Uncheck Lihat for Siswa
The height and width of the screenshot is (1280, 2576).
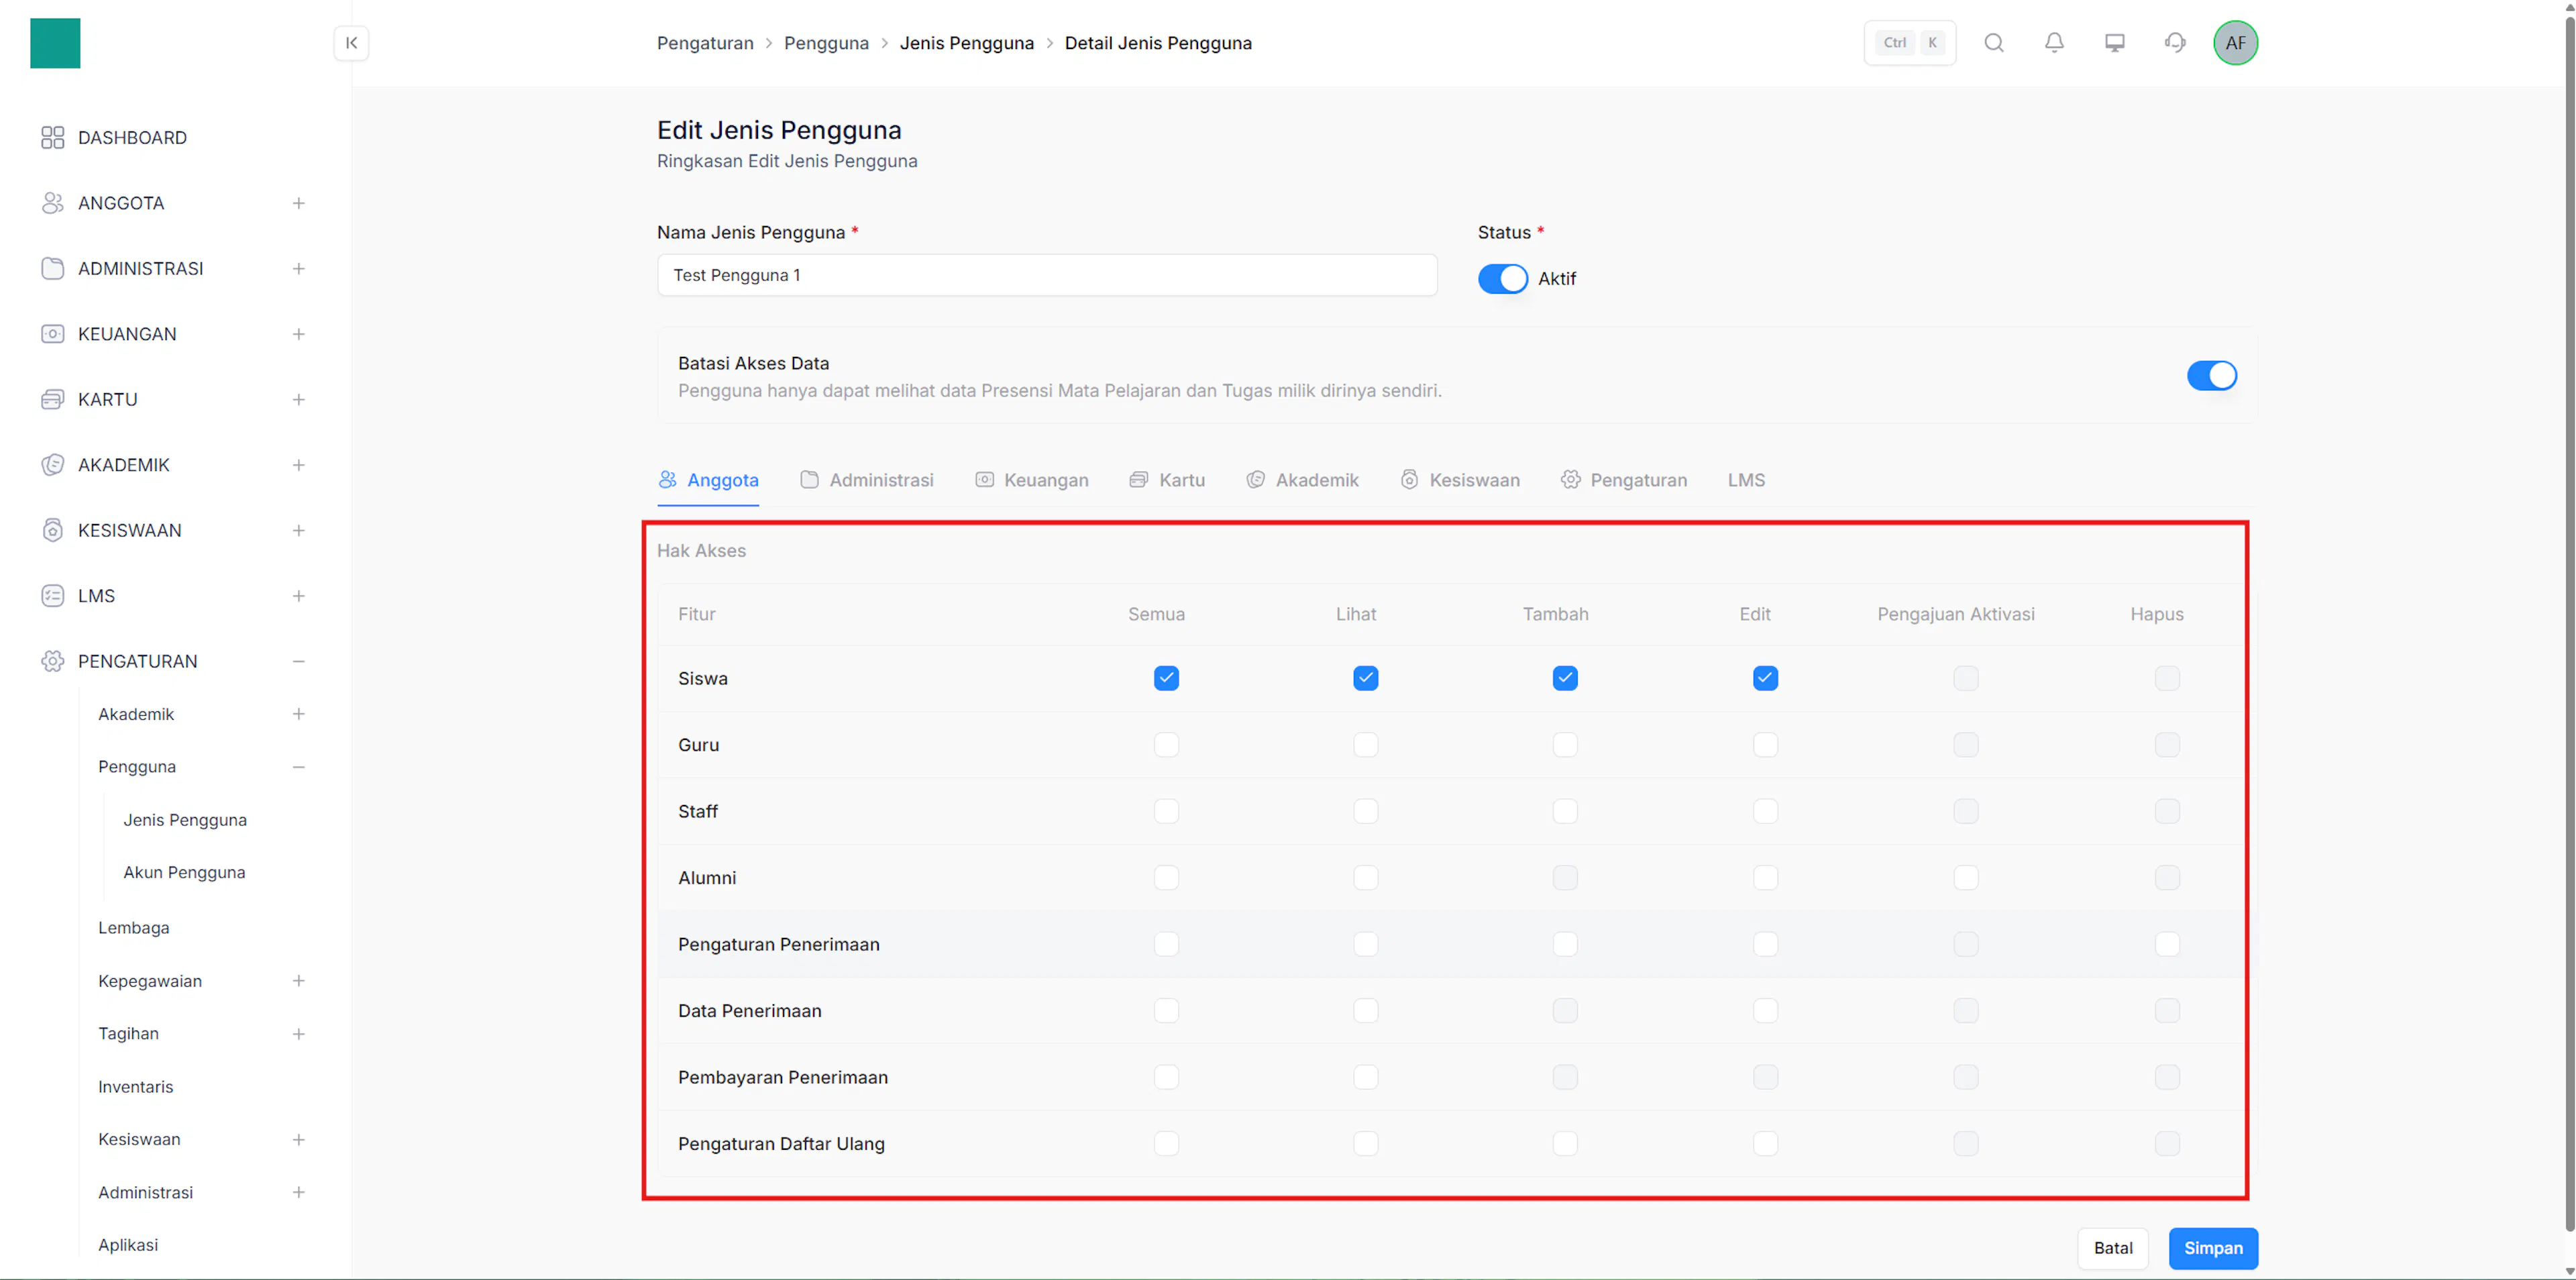[1366, 678]
